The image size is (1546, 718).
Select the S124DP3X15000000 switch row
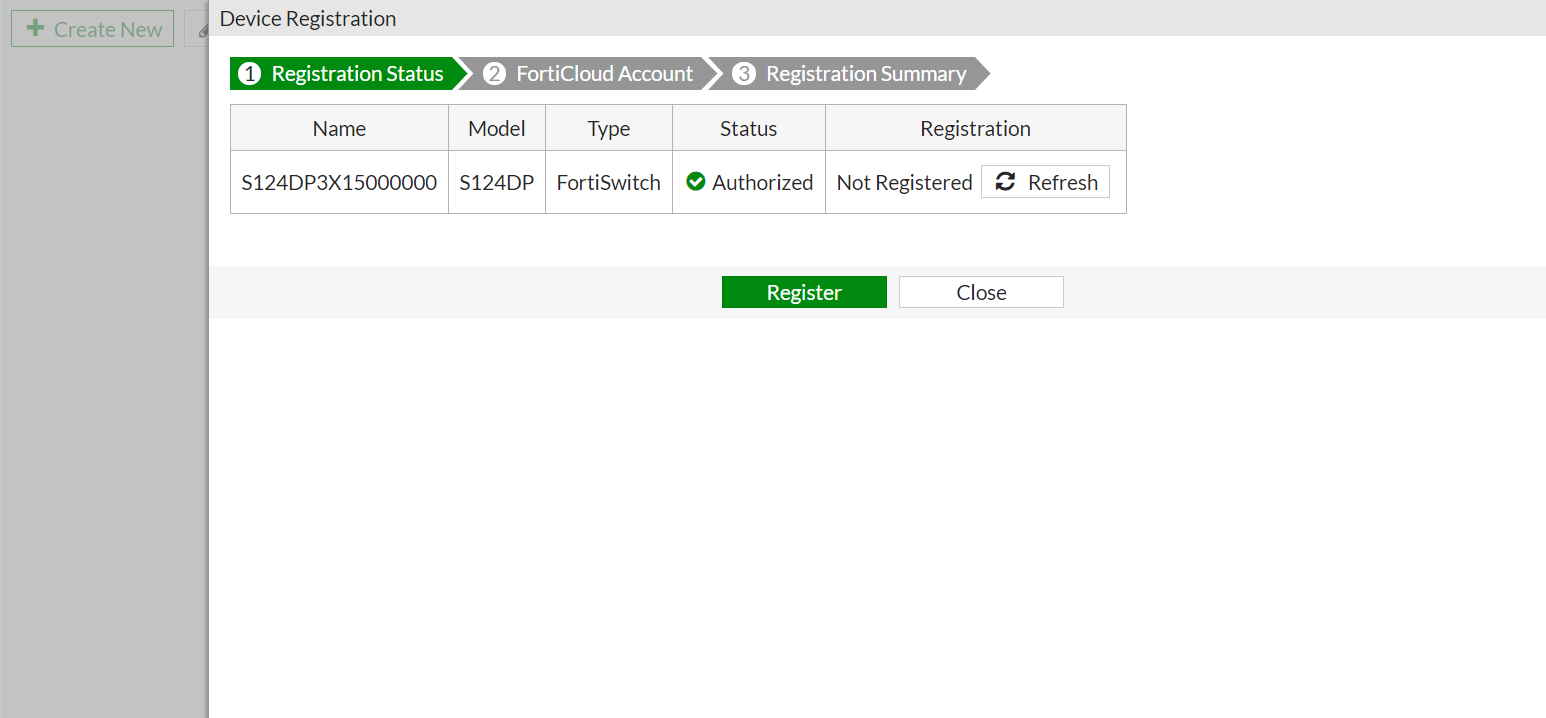click(338, 182)
